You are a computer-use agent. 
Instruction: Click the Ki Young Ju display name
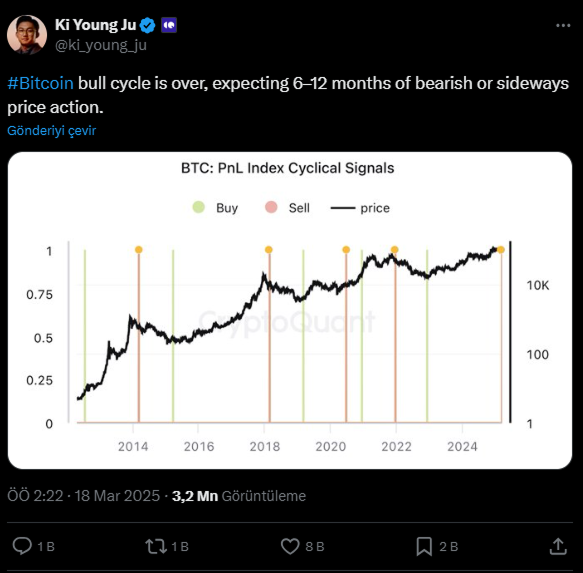(96, 25)
